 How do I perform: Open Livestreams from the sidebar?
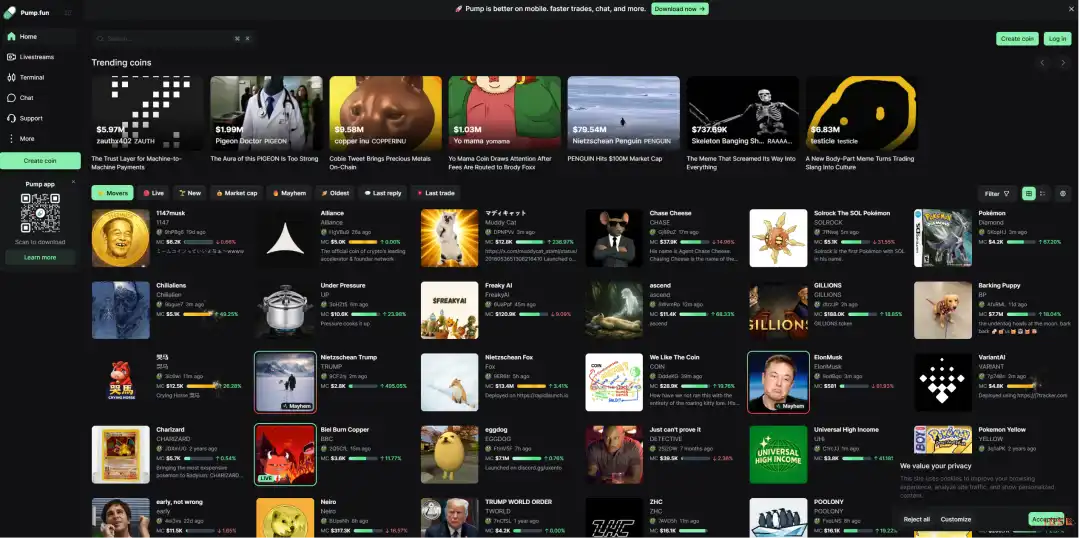point(36,57)
